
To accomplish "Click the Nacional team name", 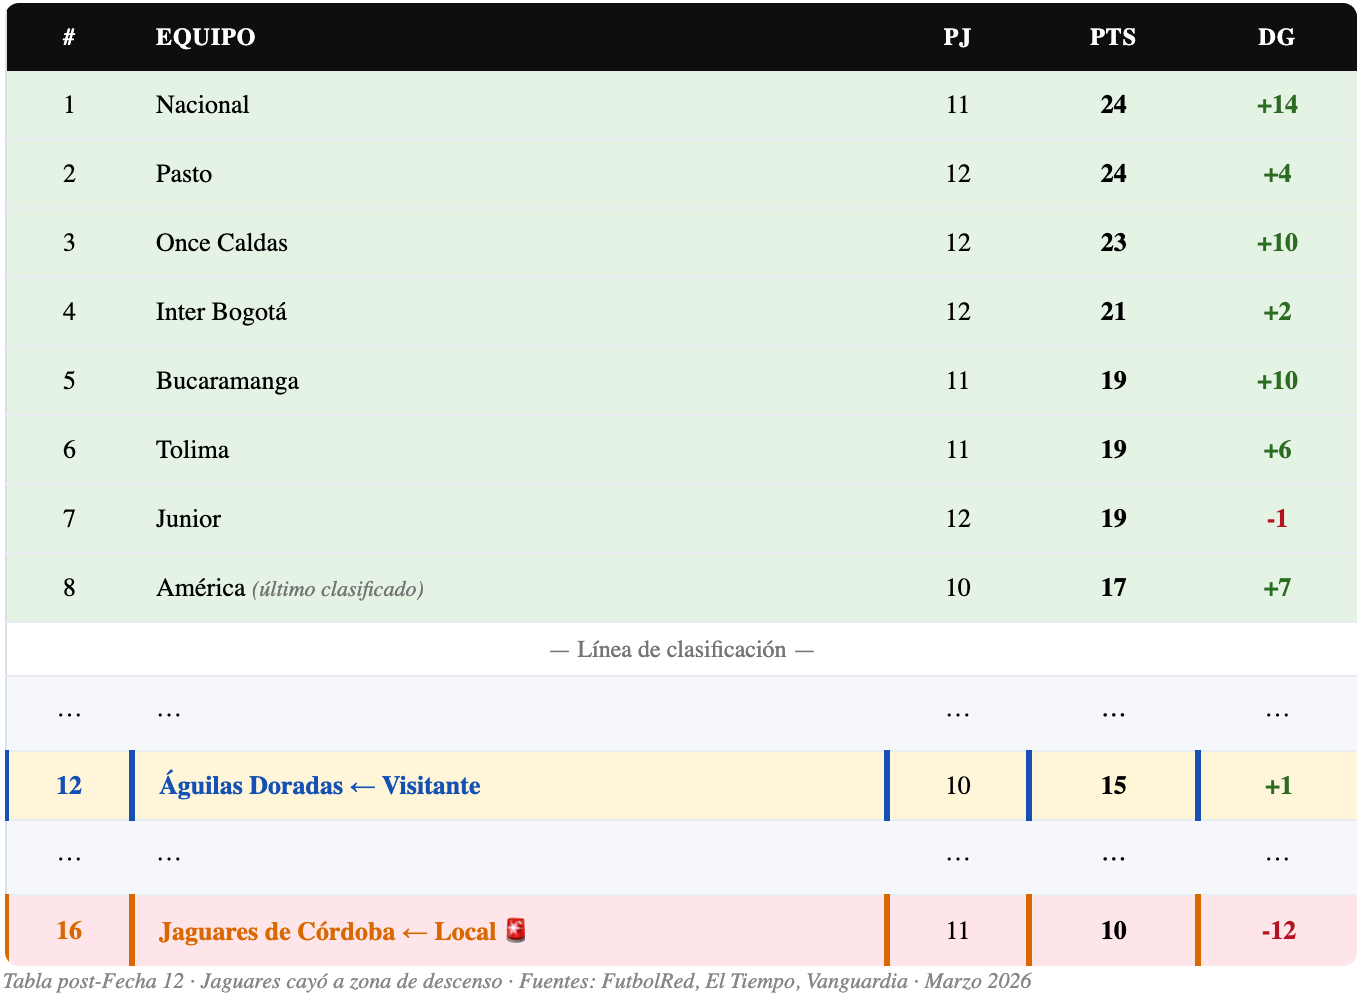I will (x=202, y=105).
